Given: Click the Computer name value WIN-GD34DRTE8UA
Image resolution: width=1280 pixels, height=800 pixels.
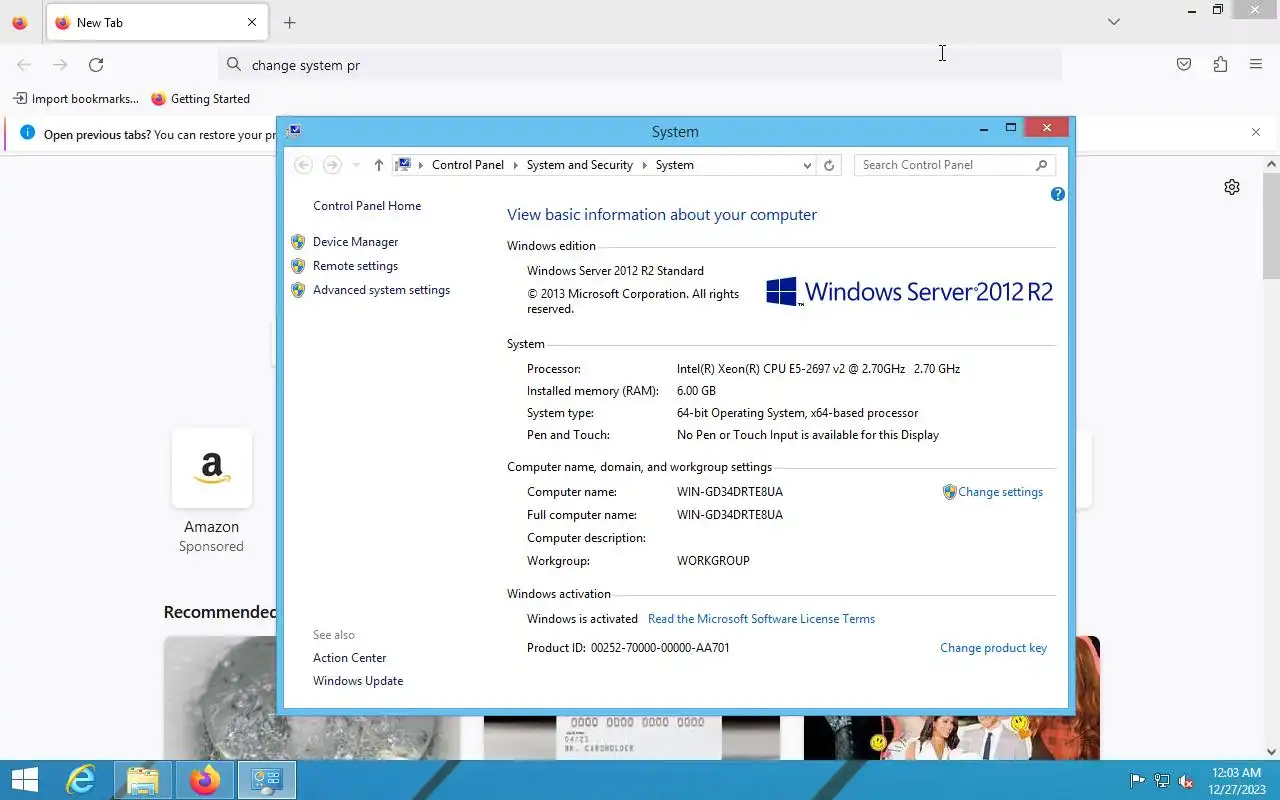Looking at the screenshot, I should [730, 492].
